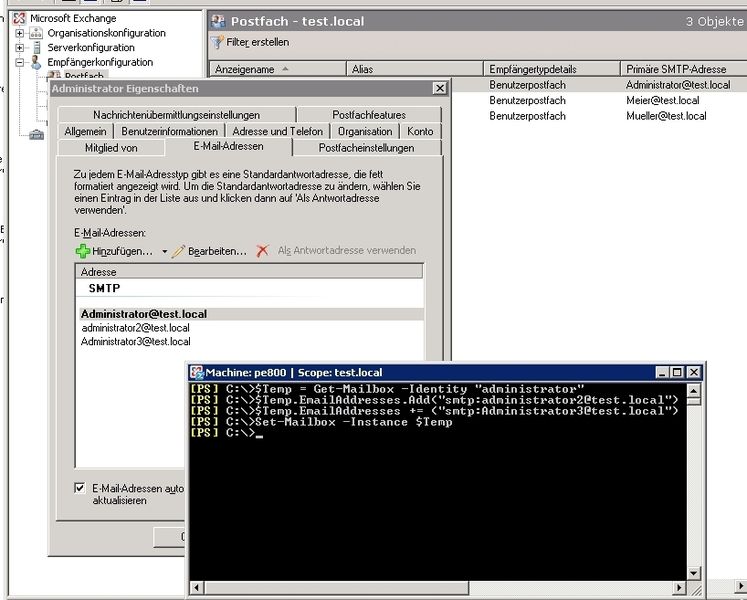Click the toolbox icon in tree
This screenshot has width=747, height=600.
[36, 135]
